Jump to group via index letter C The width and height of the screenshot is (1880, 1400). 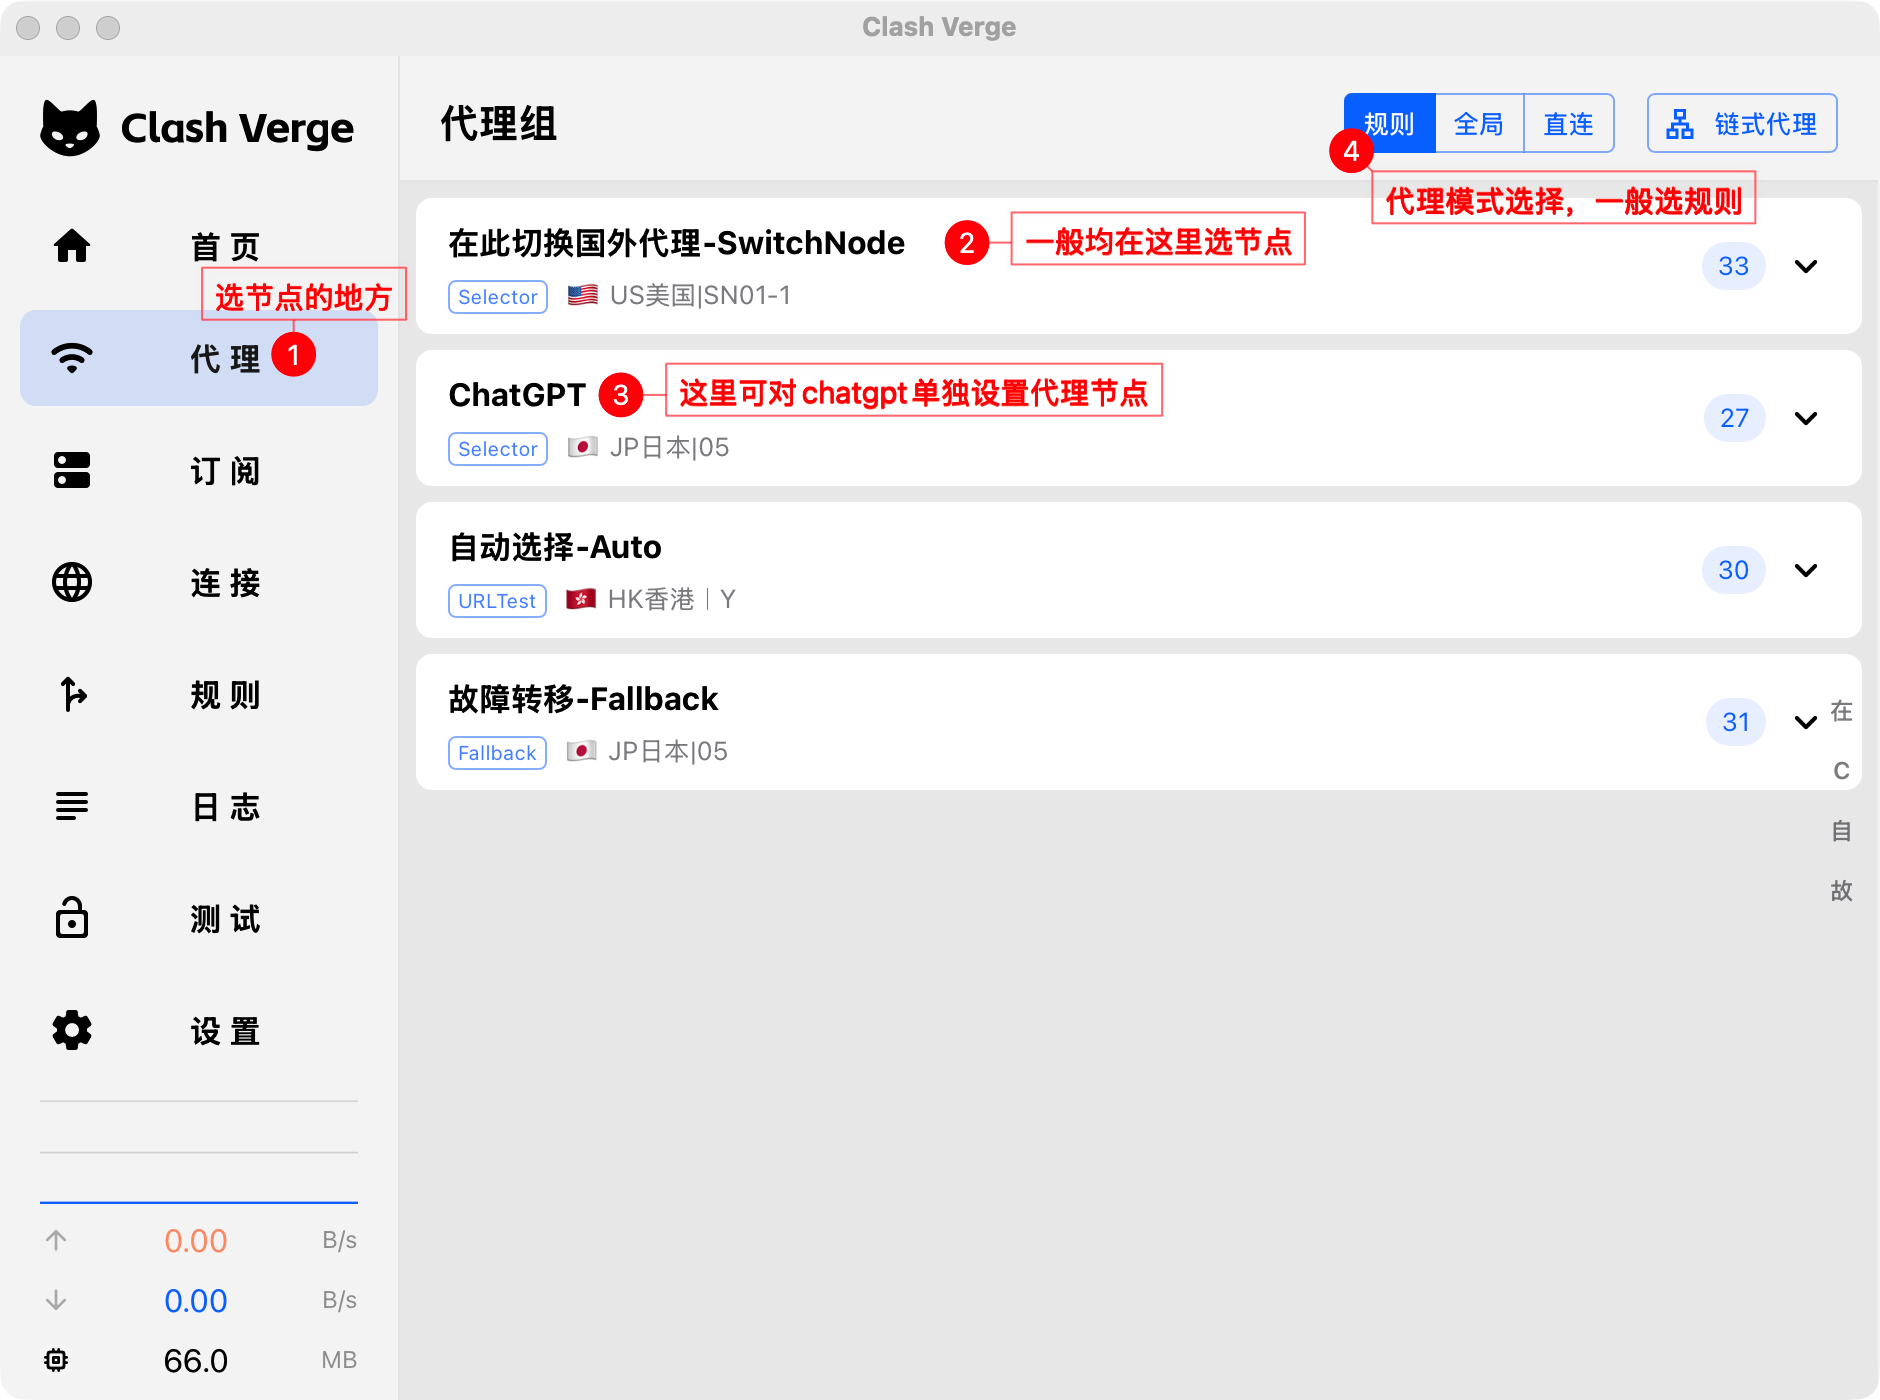pos(1842,771)
